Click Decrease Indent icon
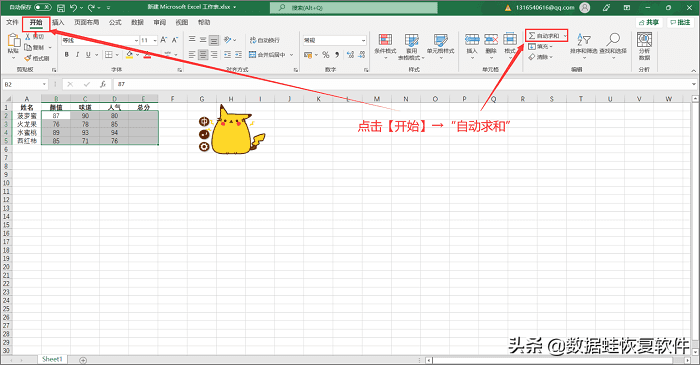 click(x=228, y=54)
